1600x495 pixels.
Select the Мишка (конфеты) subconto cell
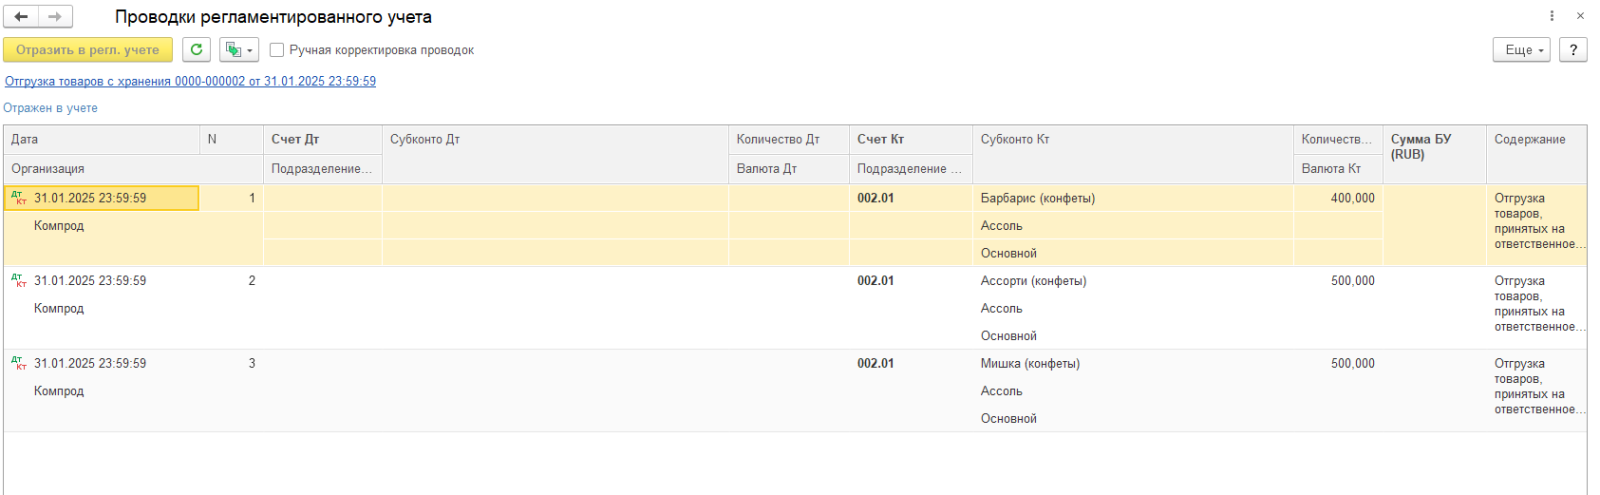click(x=1030, y=363)
